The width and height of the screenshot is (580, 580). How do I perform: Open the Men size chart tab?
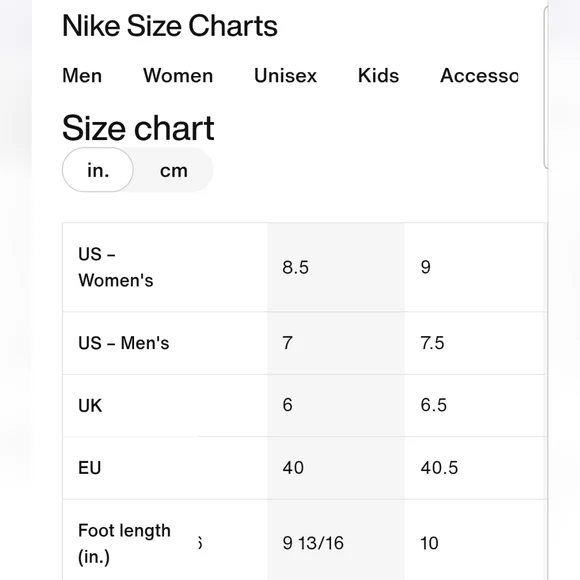coord(82,76)
